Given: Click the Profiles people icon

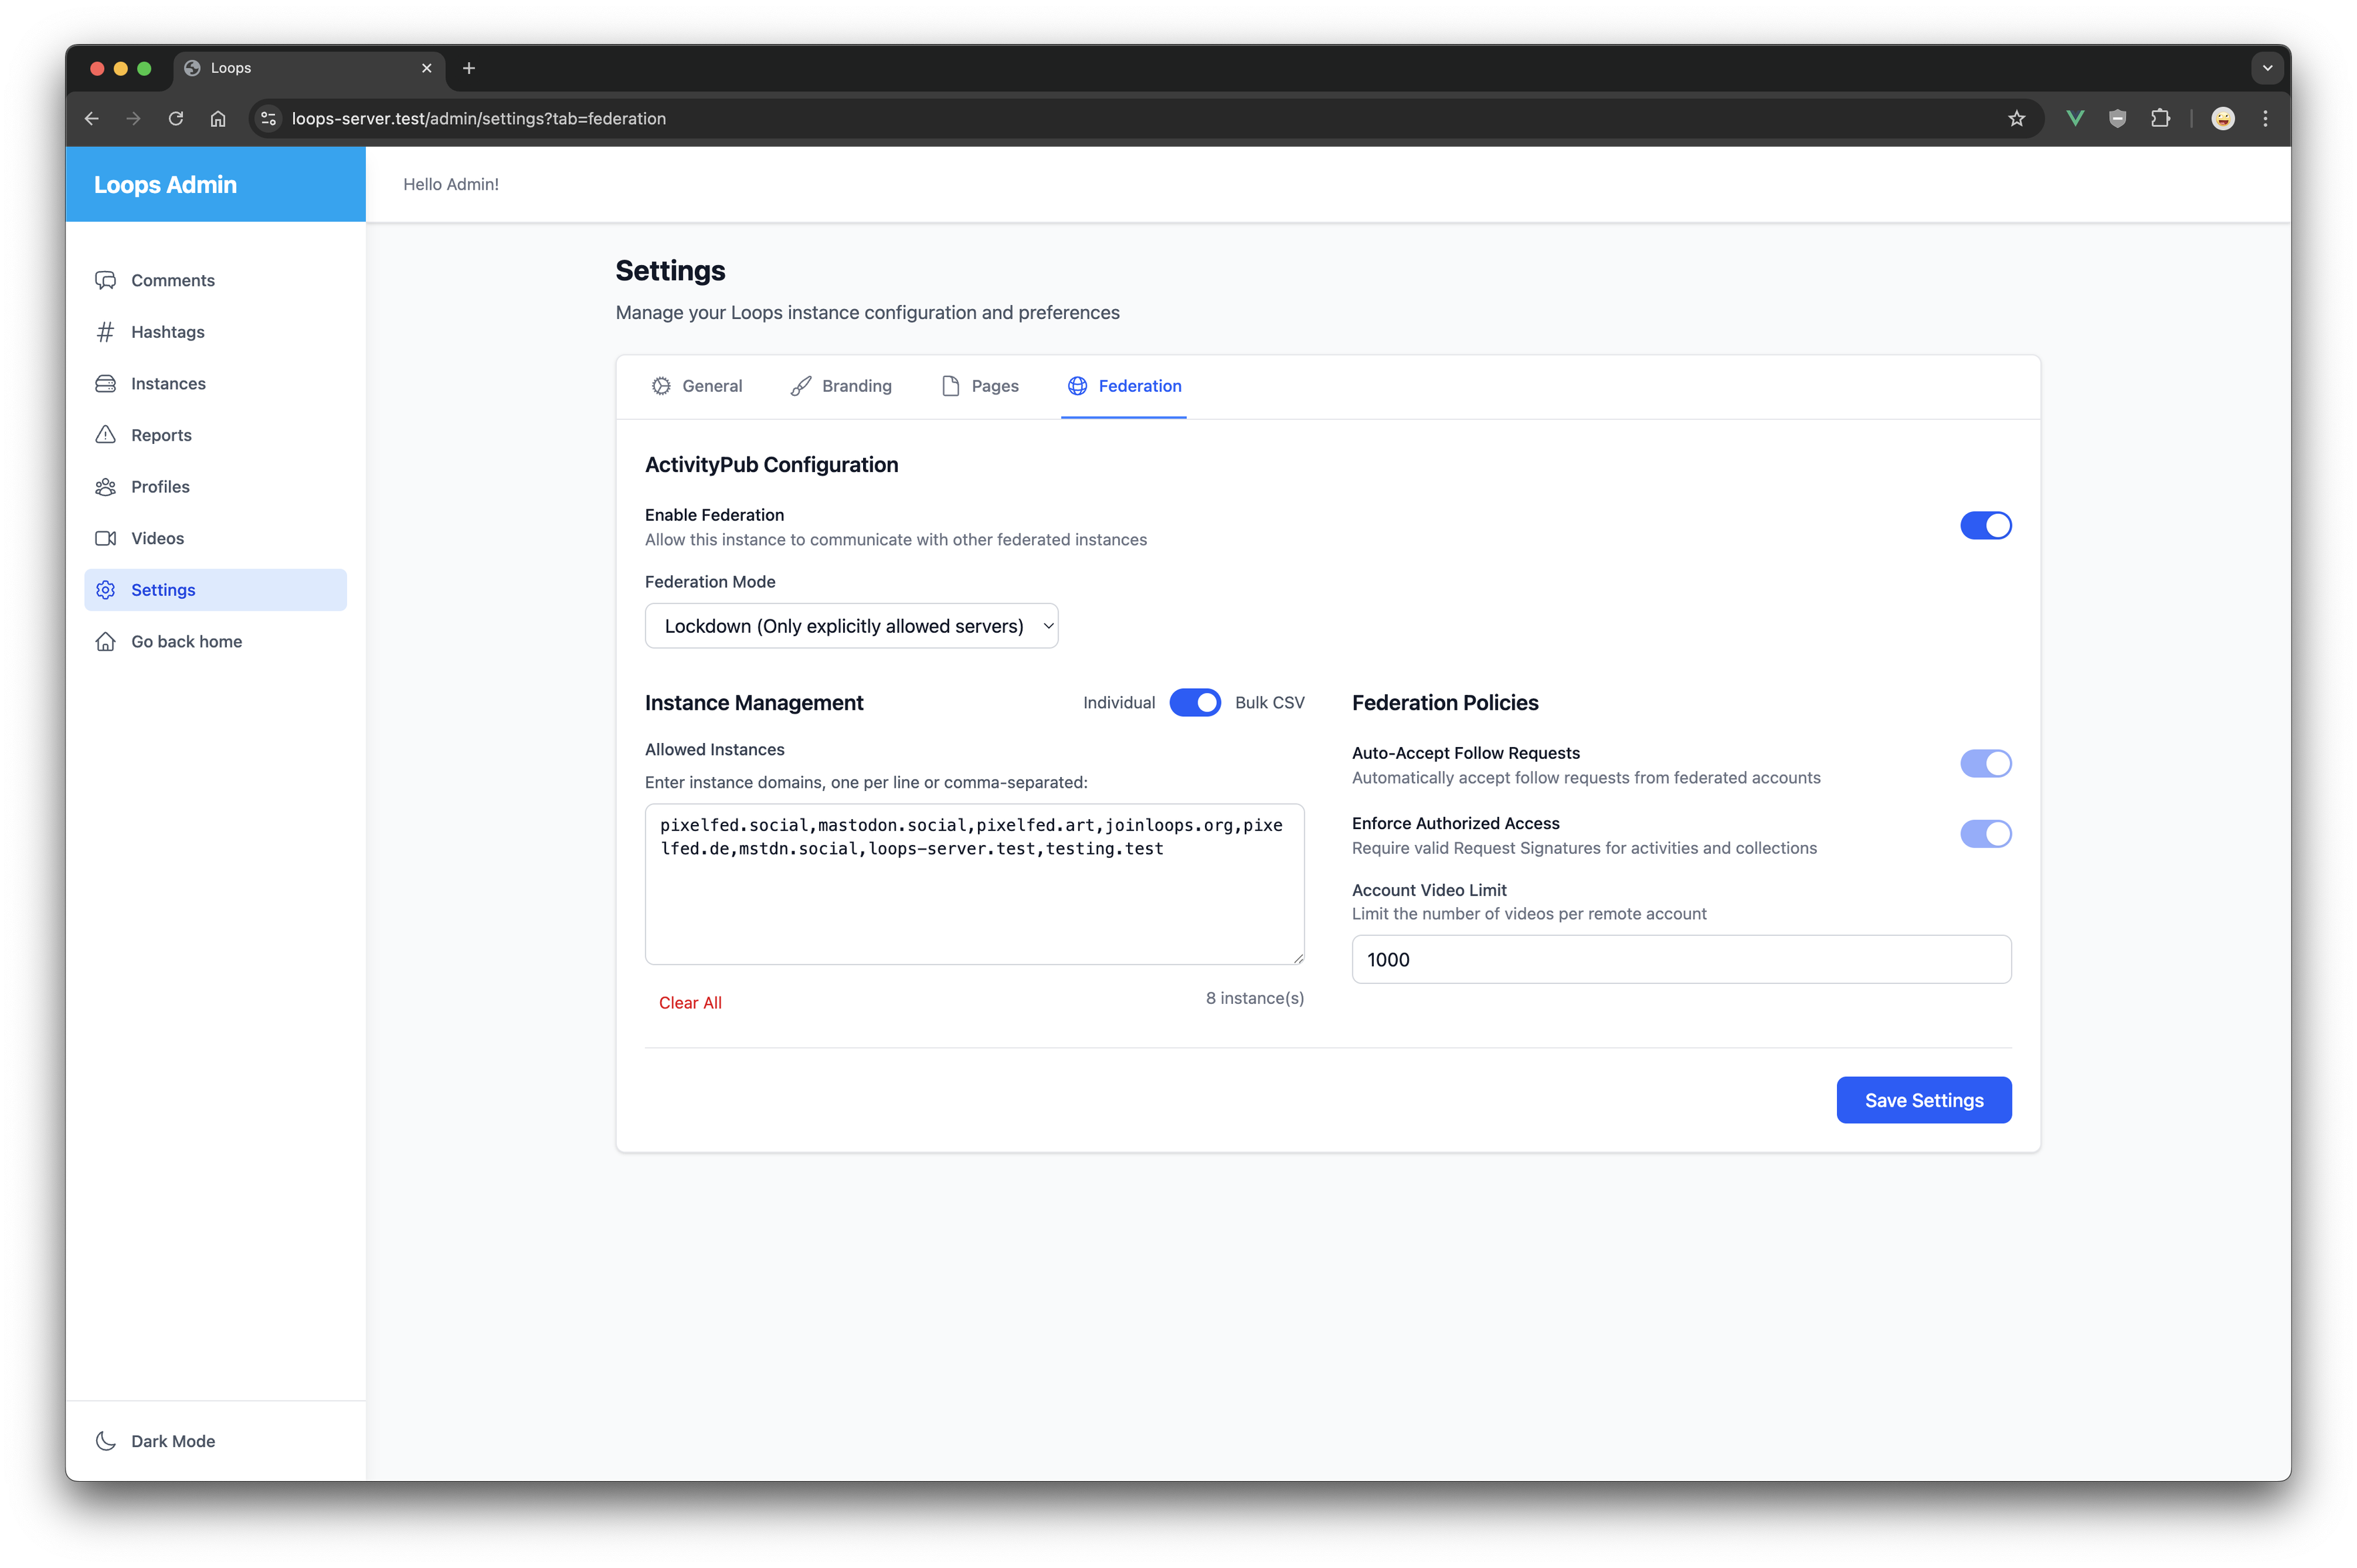Looking at the screenshot, I should 105,487.
